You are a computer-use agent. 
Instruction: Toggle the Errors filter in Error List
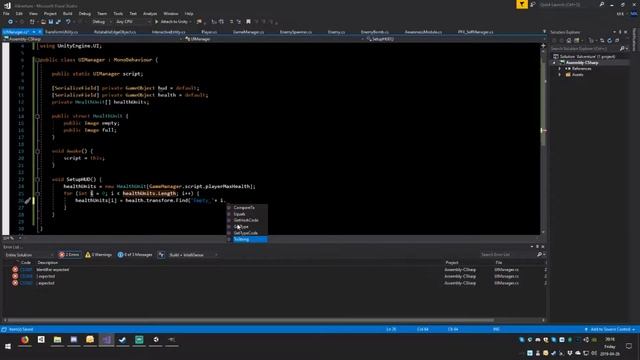(x=69, y=255)
